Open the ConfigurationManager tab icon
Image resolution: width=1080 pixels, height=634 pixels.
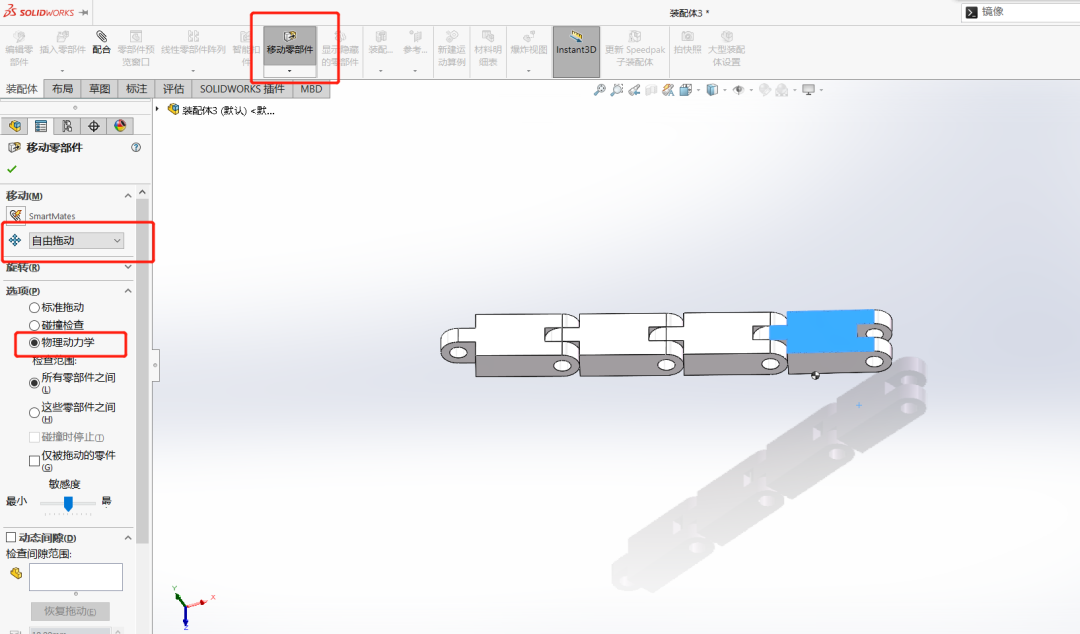point(67,126)
